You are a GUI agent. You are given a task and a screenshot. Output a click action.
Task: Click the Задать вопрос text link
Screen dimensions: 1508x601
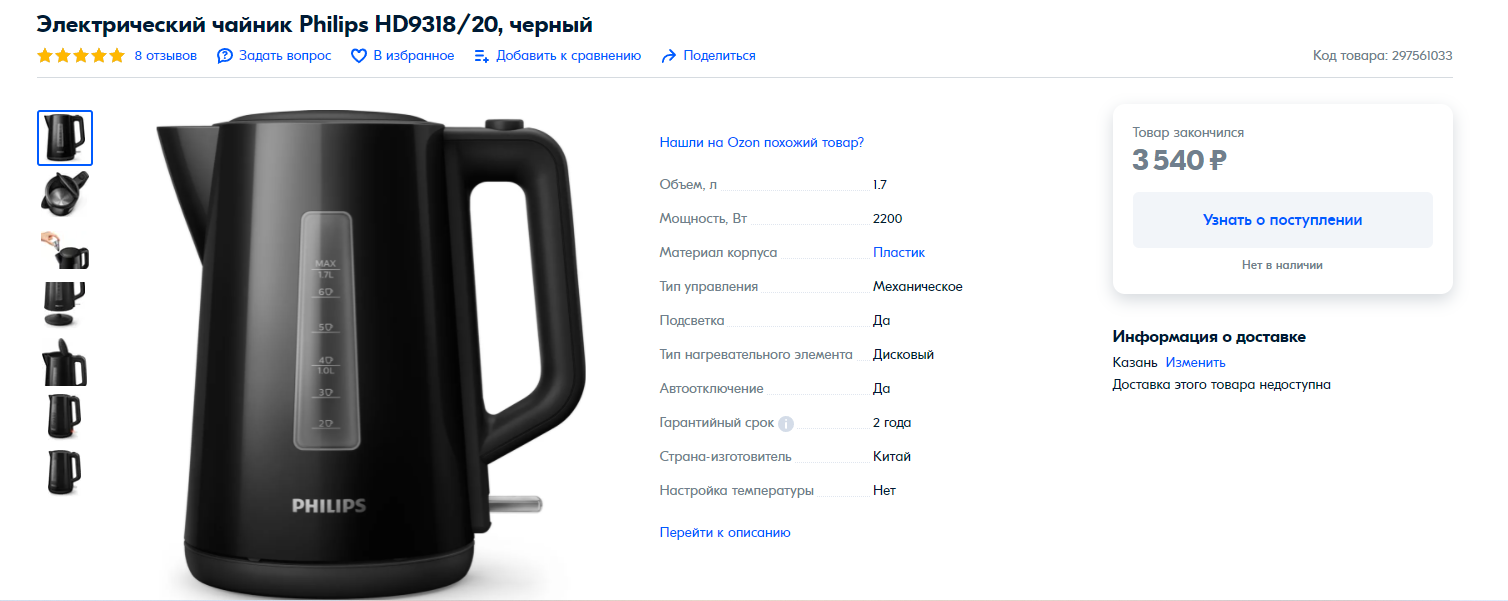pyautogui.click(x=285, y=56)
